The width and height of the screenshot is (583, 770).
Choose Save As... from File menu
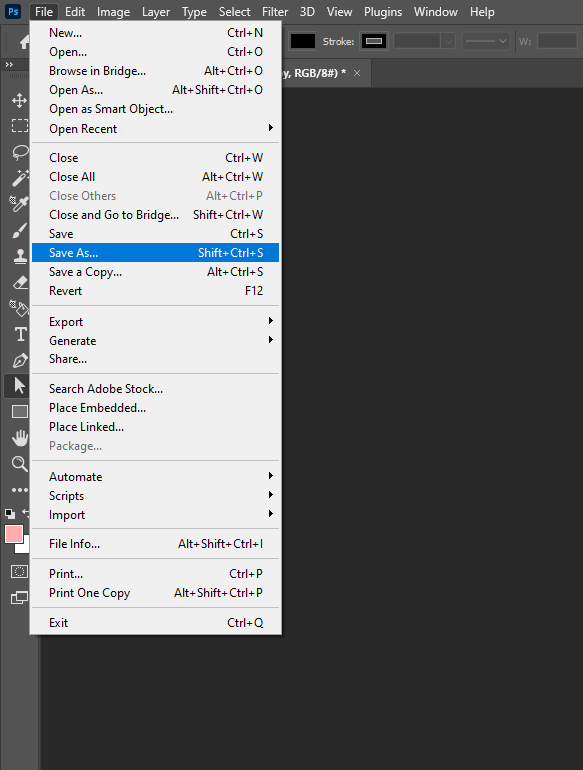click(155, 252)
